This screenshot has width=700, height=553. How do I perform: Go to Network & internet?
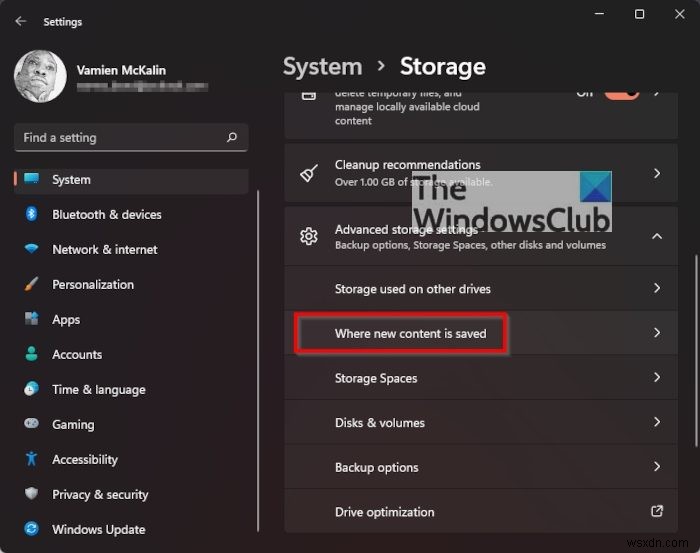click(x=105, y=249)
